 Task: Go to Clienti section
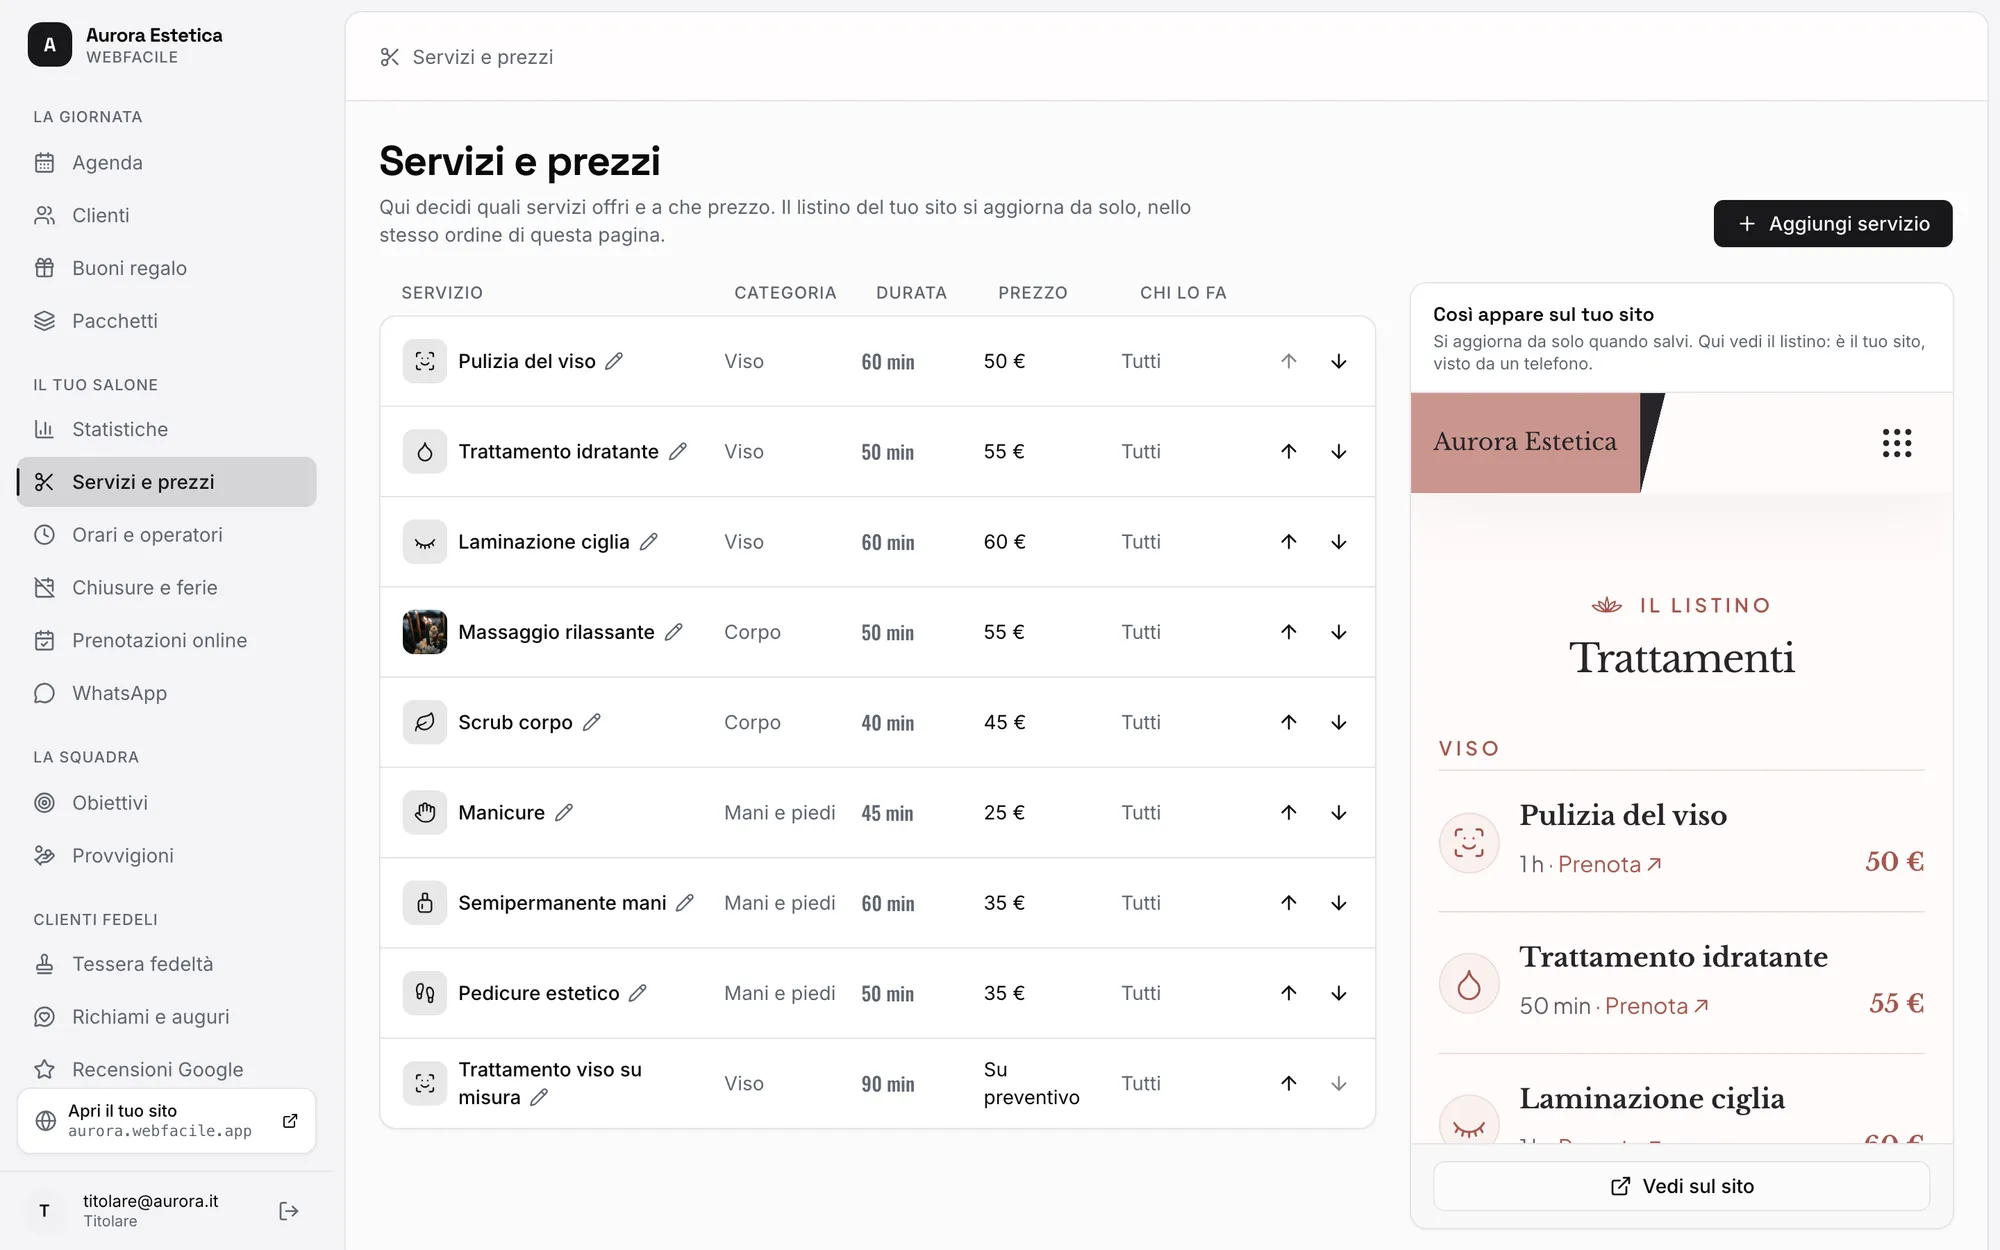pyautogui.click(x=166, y=215)
